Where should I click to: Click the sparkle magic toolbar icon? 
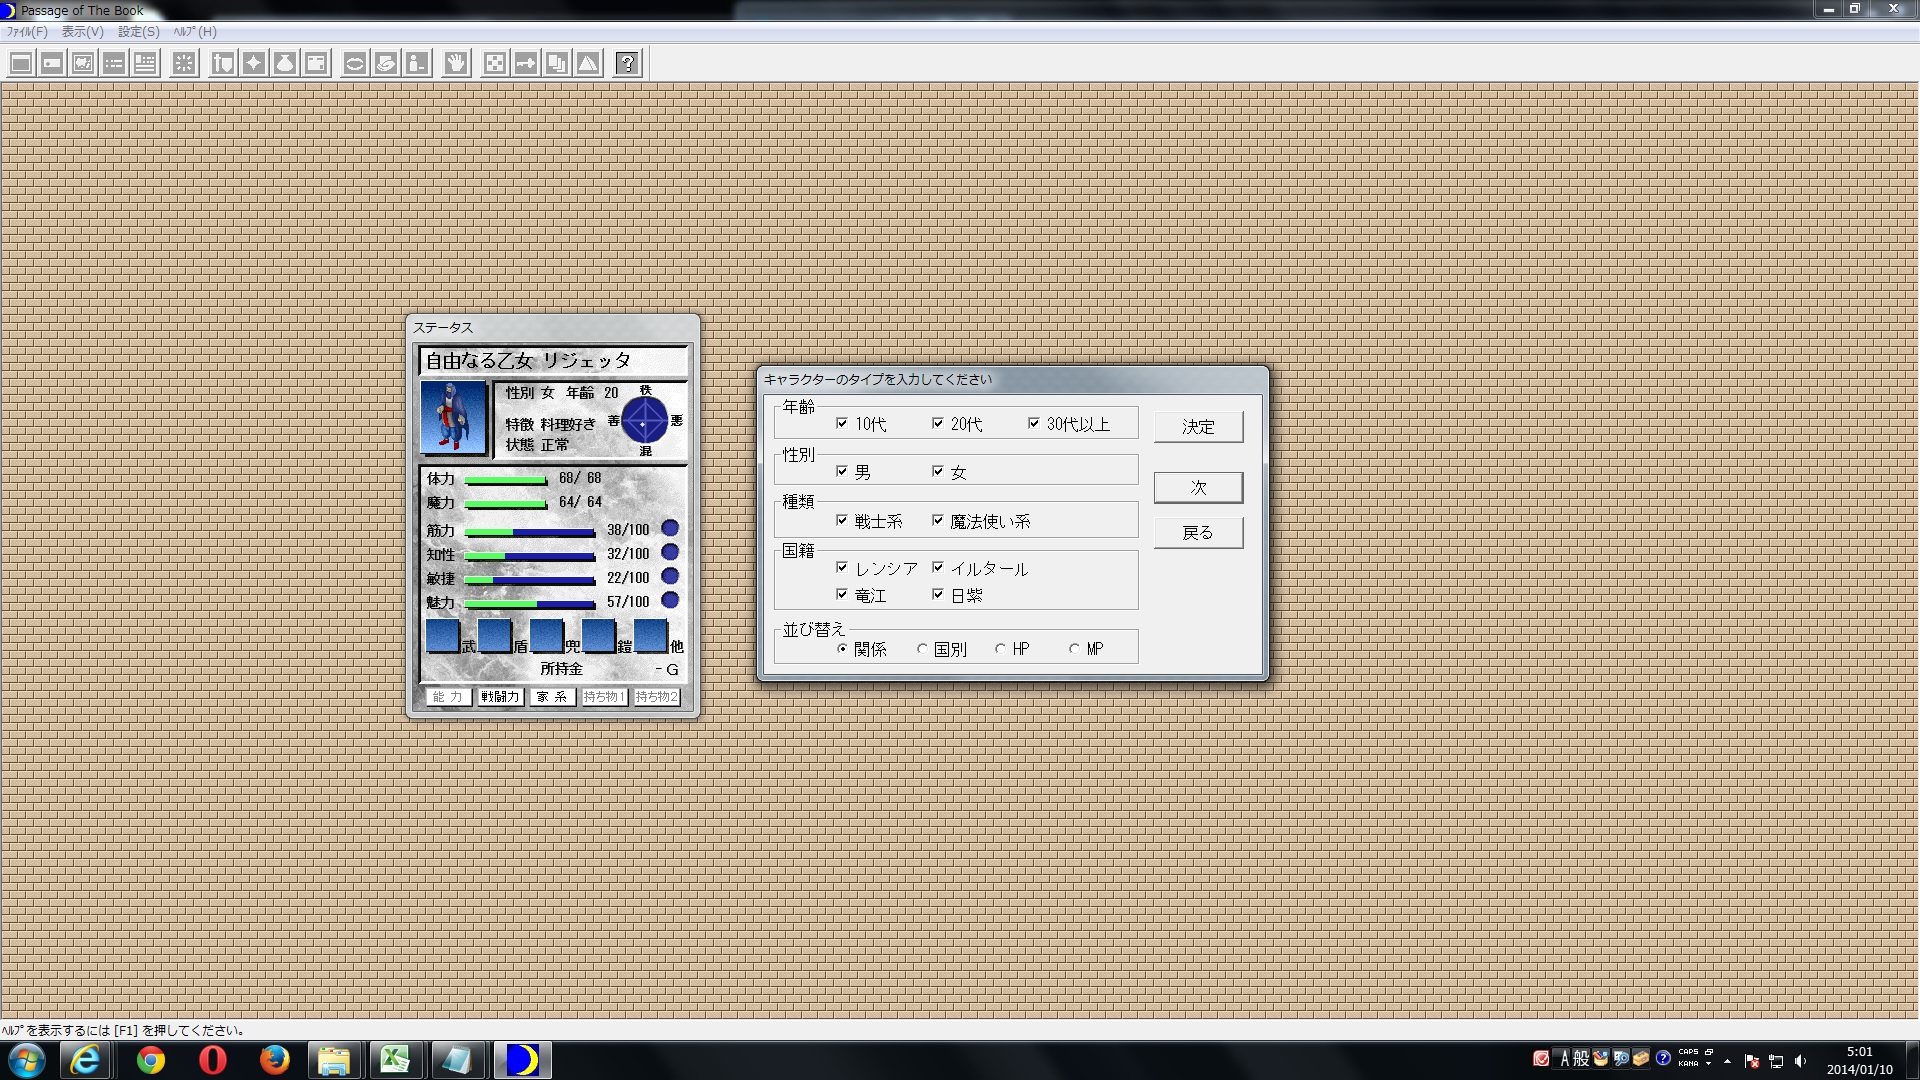pyautogui.click(x=255, y=62)
